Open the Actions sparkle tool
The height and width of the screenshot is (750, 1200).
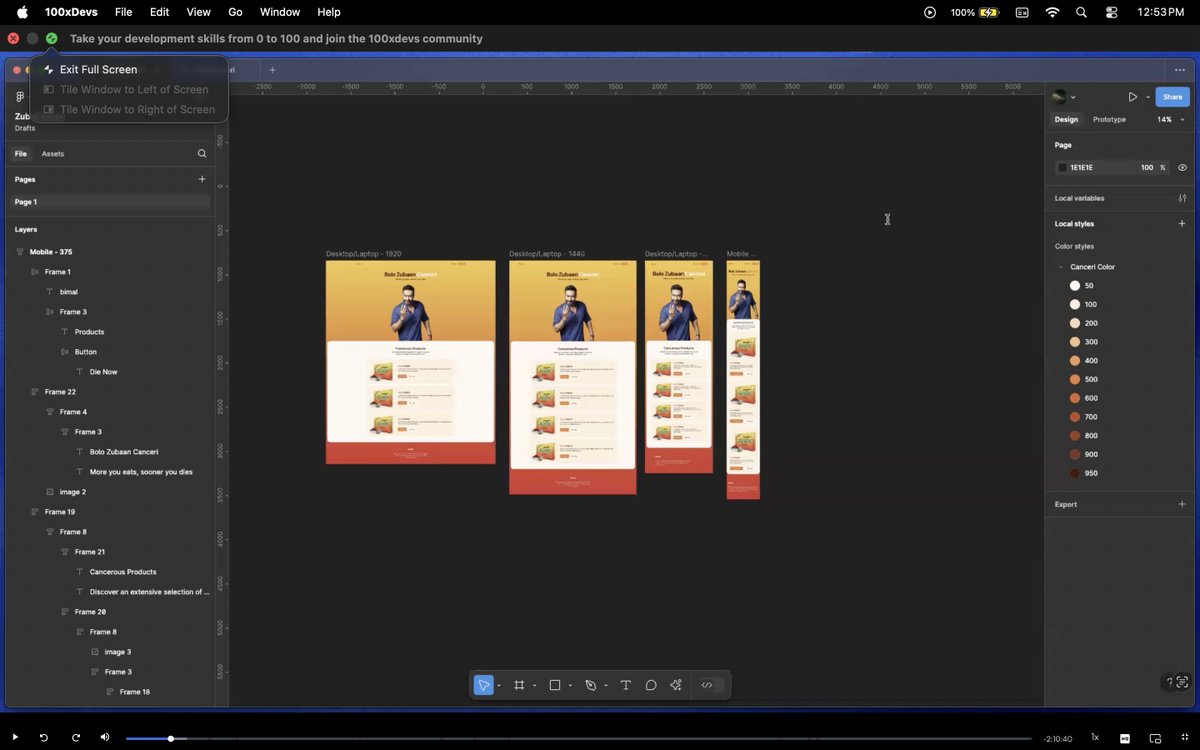click(676, 685)
